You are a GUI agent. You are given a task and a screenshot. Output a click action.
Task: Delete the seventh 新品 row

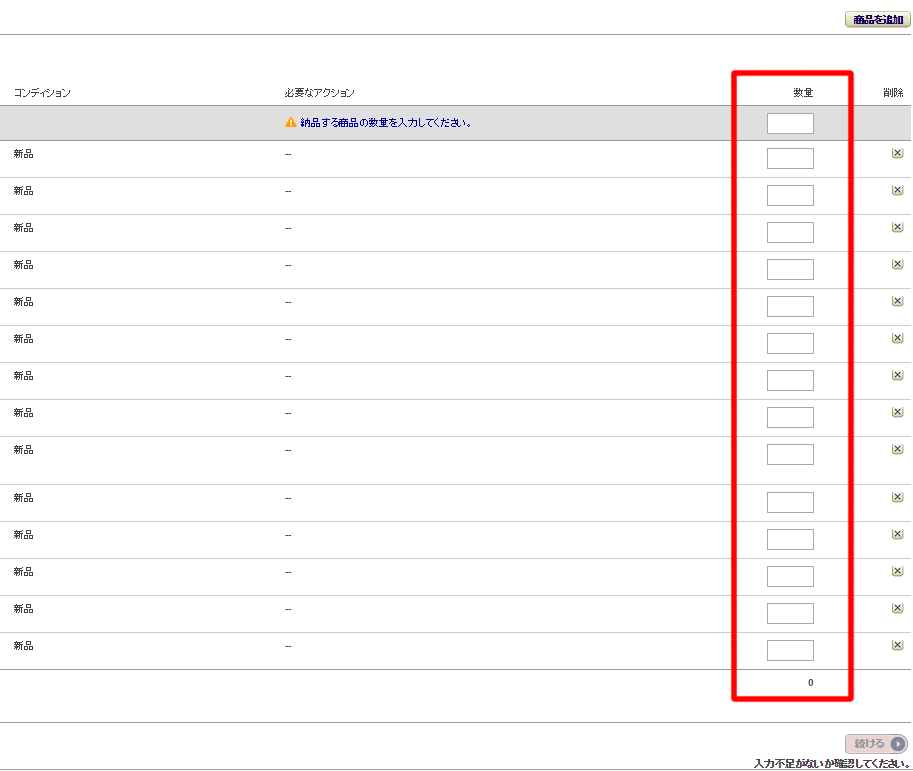897,375
